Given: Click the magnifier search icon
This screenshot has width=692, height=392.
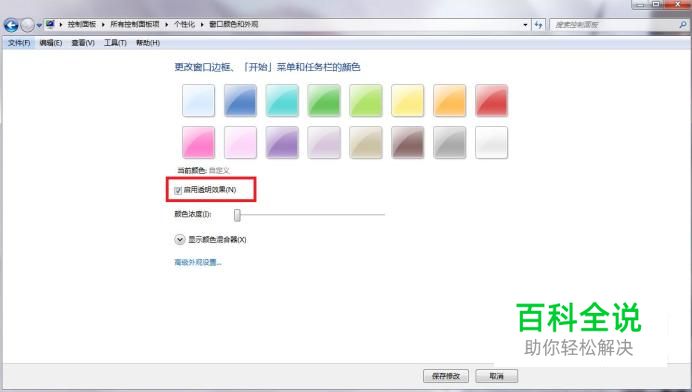Looking at the screenshot, I should click(683, 25).
